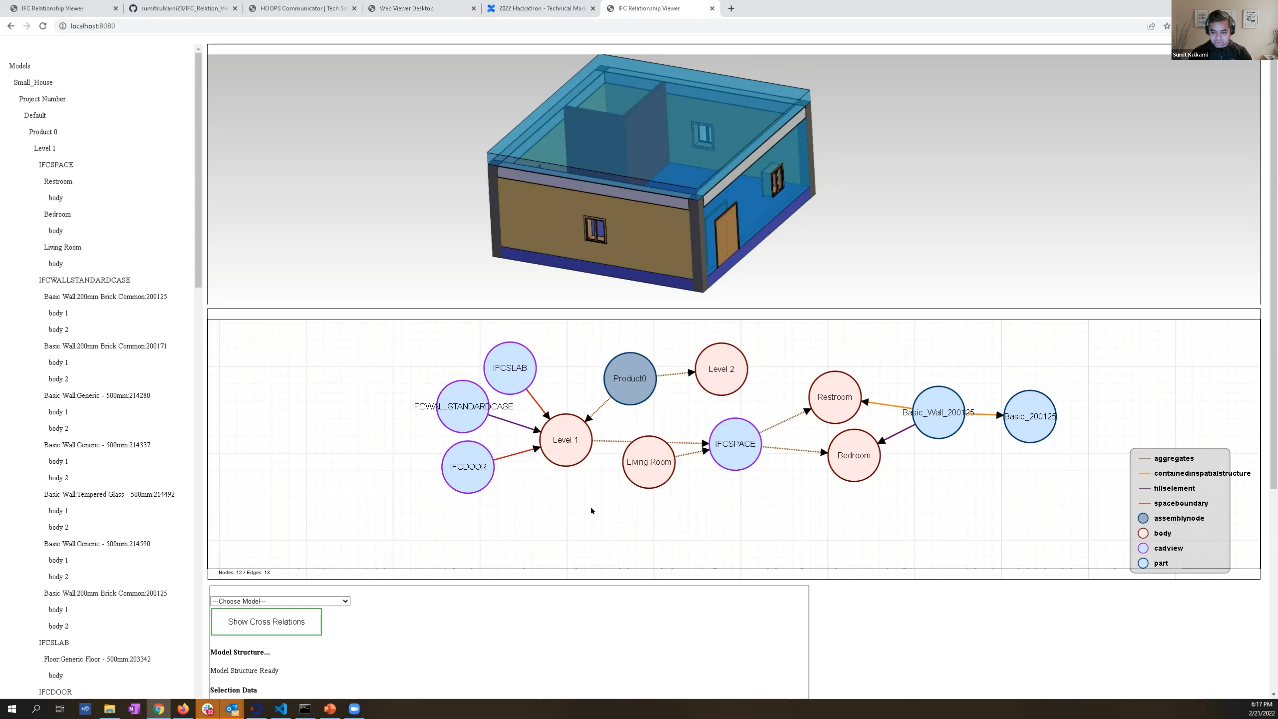Select the IFCSLAB node in the graph
Screen dimensions: 1278x719
coord(510,368)
